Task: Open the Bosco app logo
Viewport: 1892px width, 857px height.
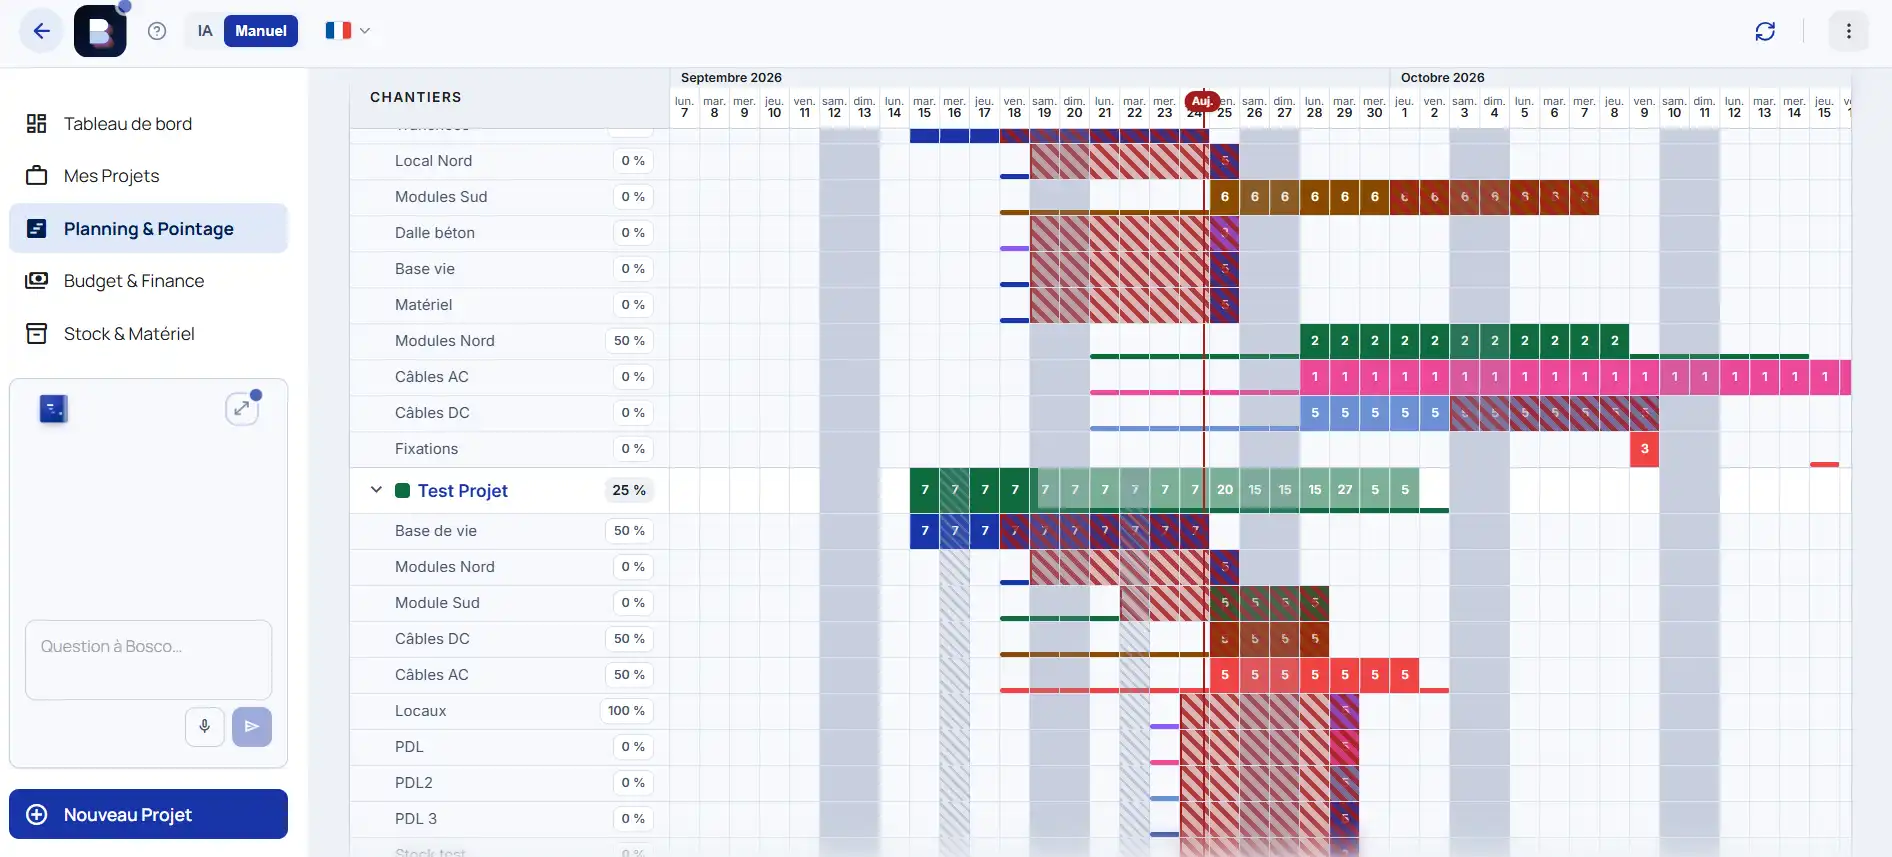Action: click(x=100, y=31)
